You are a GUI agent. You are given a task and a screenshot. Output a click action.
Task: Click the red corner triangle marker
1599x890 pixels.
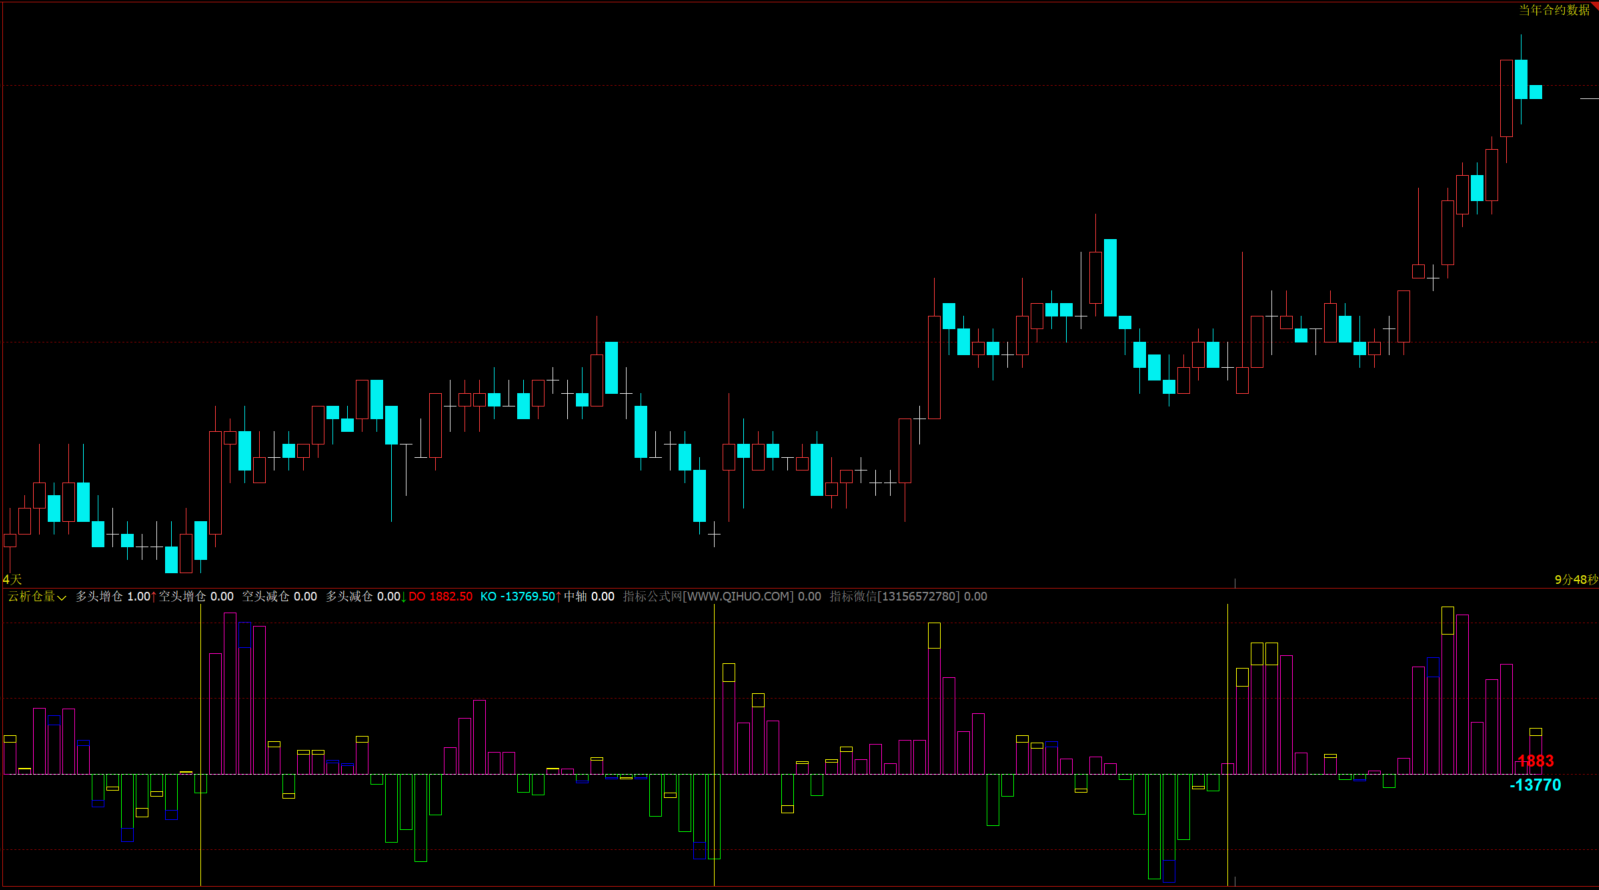[1594, 5]
